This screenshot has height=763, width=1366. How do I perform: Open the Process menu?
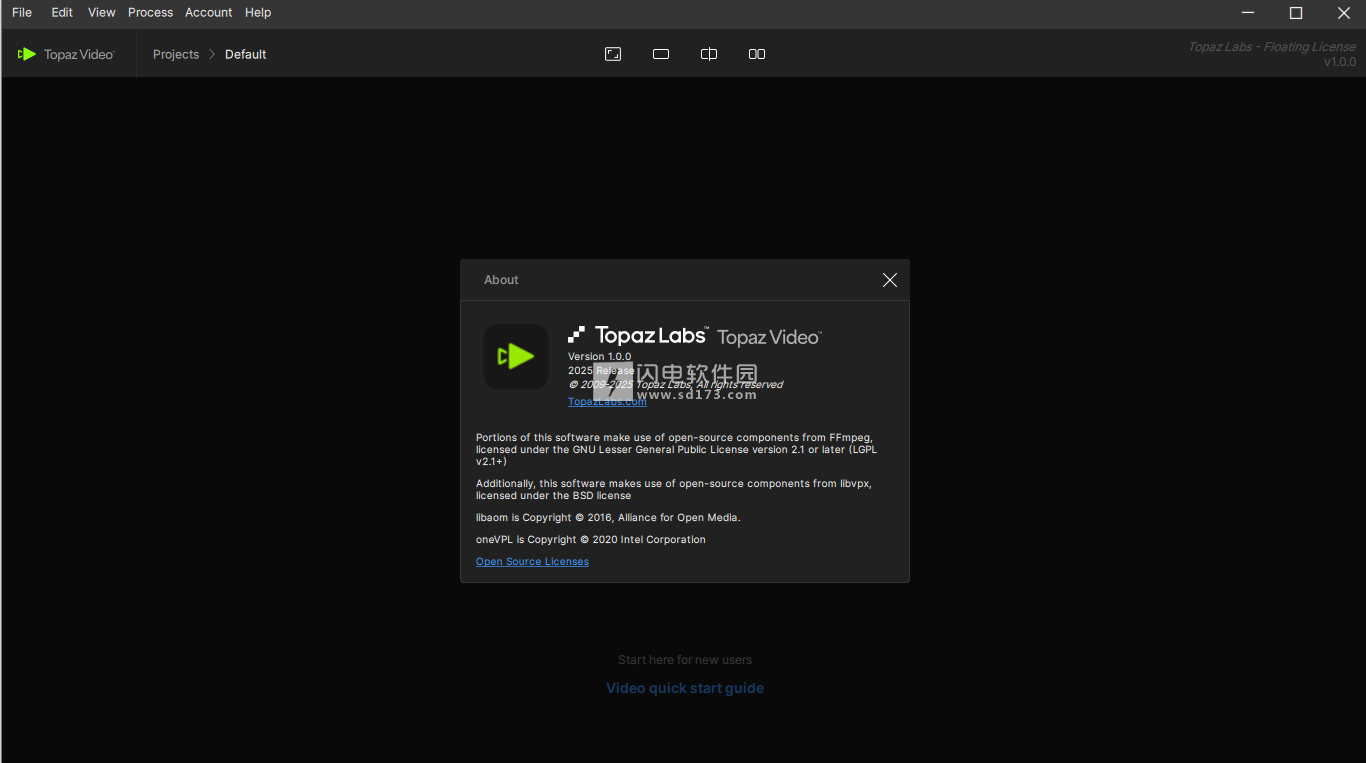tap(150, 12)
